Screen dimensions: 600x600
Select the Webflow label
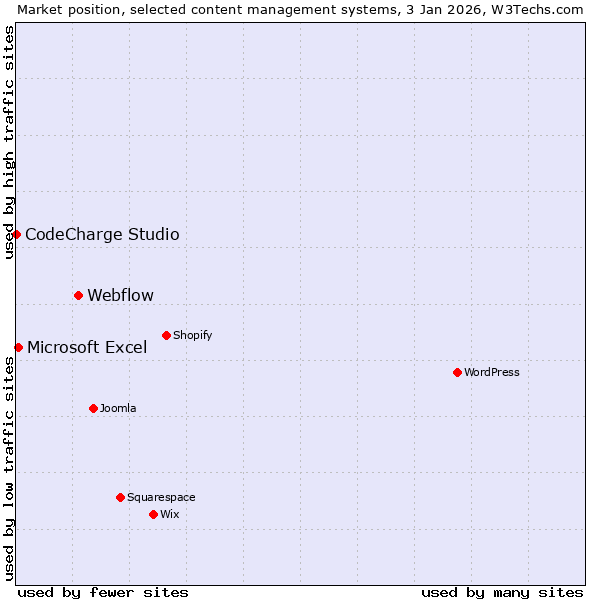[x=121, y=295]
